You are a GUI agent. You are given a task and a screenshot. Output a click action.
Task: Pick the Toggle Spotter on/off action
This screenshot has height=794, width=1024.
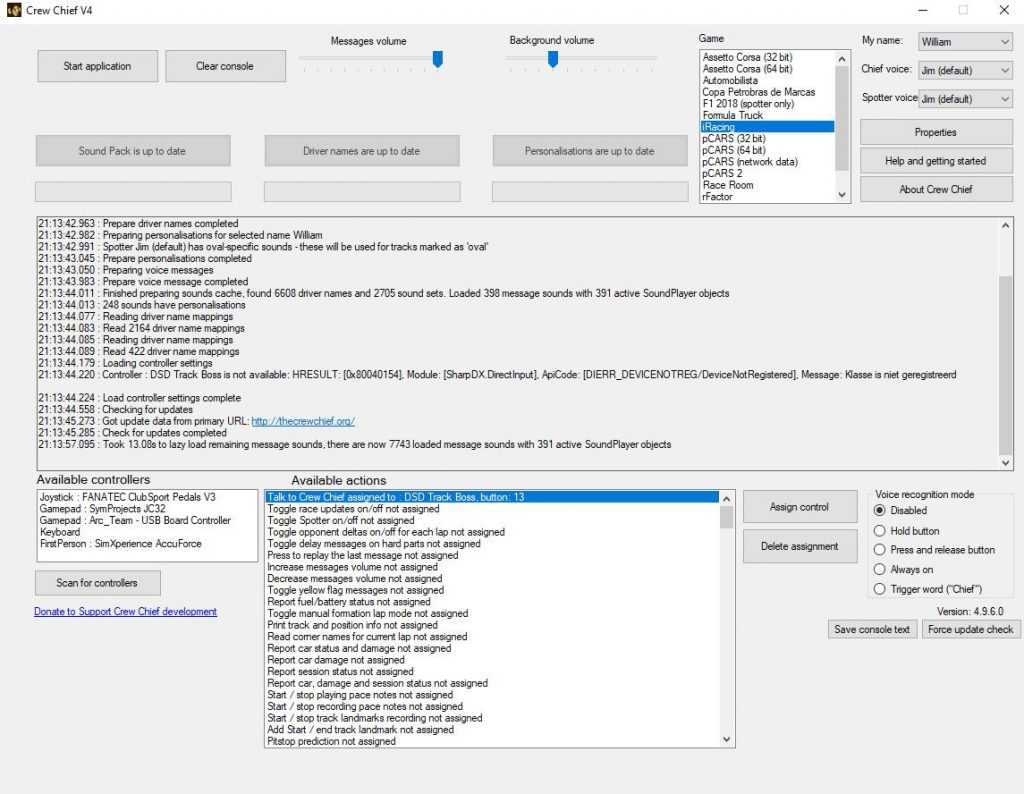tap(340, 521)
